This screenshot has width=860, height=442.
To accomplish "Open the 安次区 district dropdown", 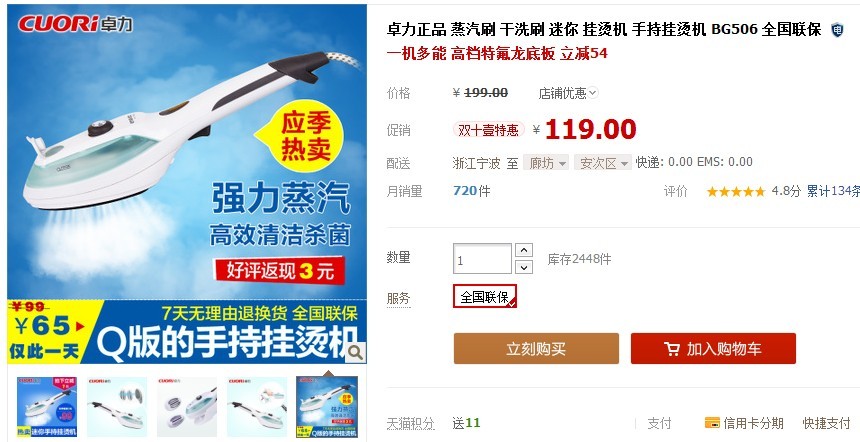I will pos(603,163).
